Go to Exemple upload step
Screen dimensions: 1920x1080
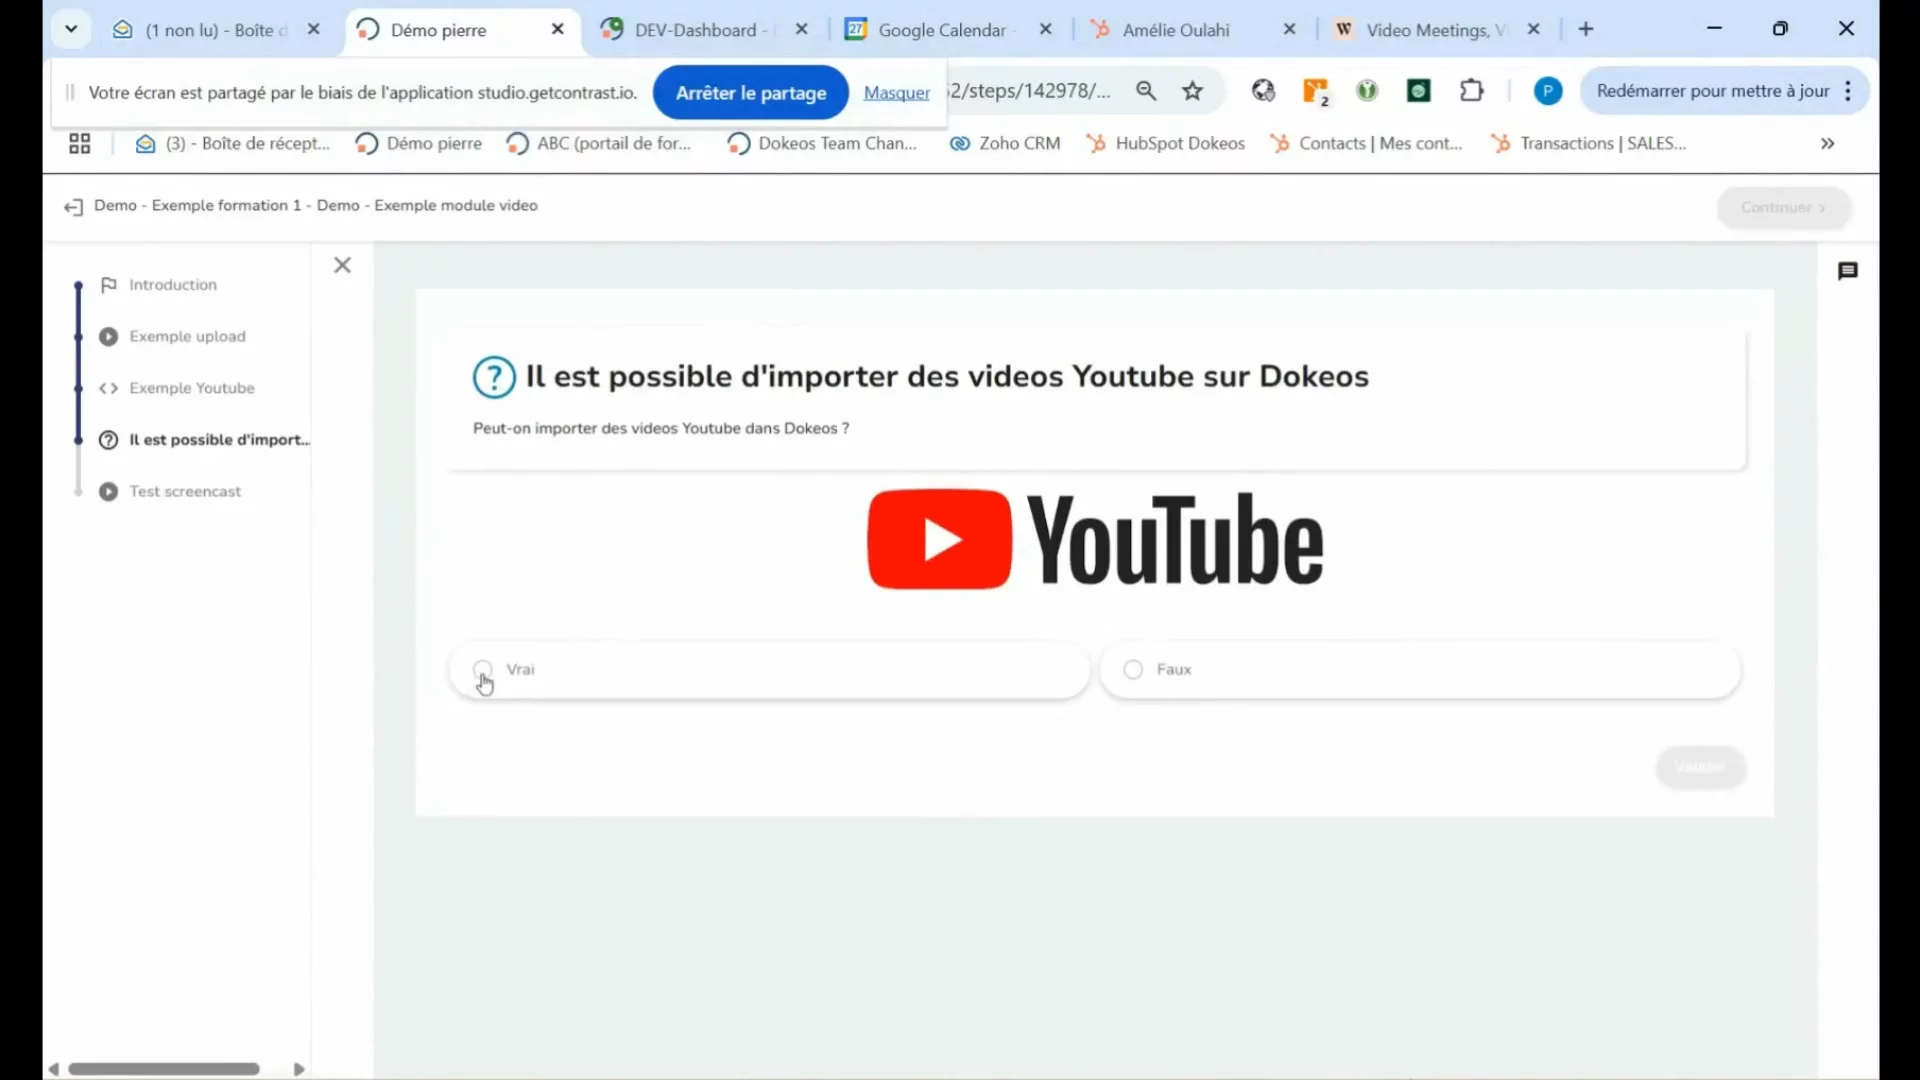coord(187,337)
